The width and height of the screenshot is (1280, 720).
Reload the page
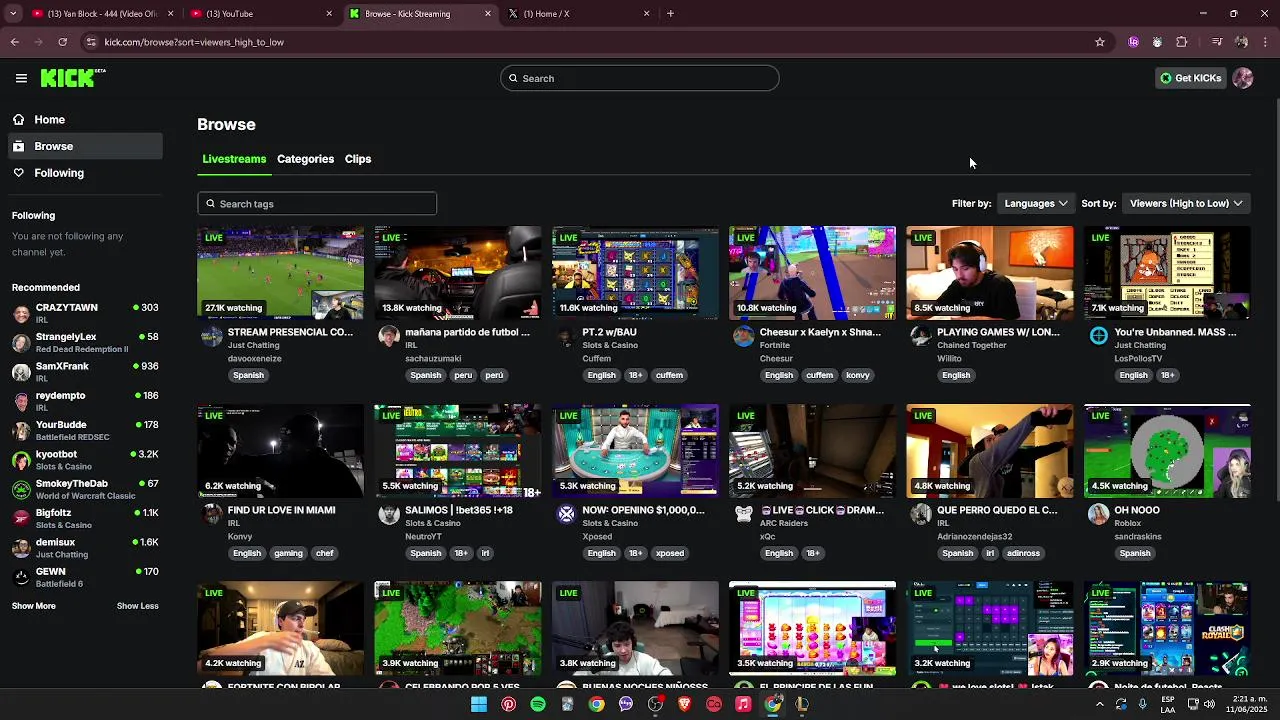(62, 42)
